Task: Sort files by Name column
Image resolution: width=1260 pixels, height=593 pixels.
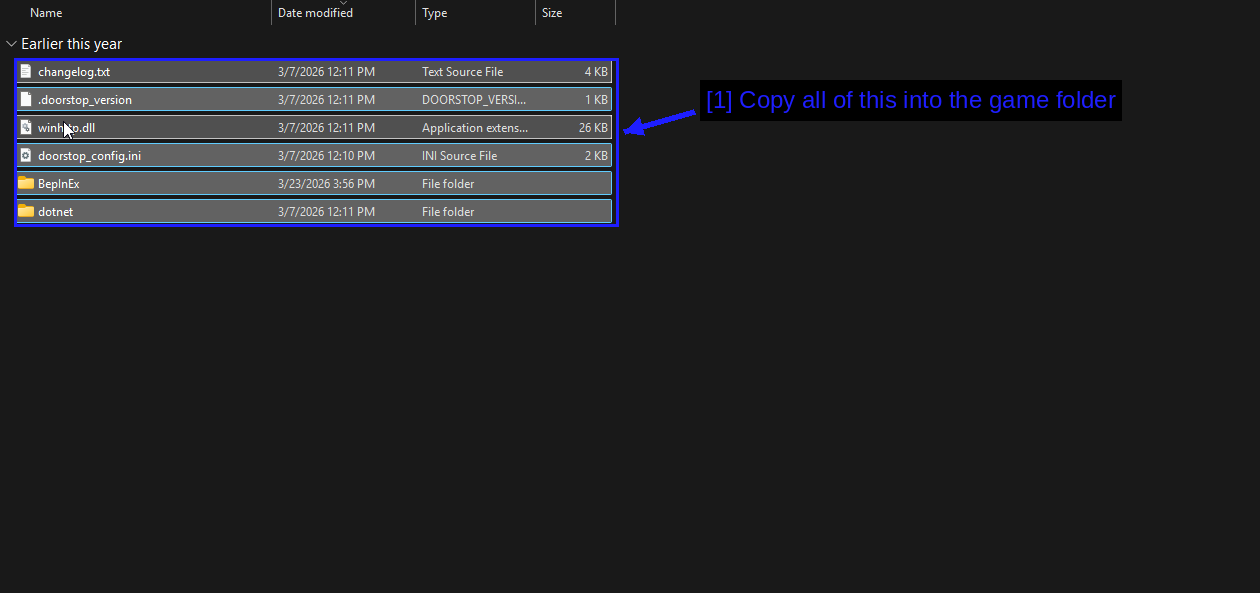Action: point(46,13)
